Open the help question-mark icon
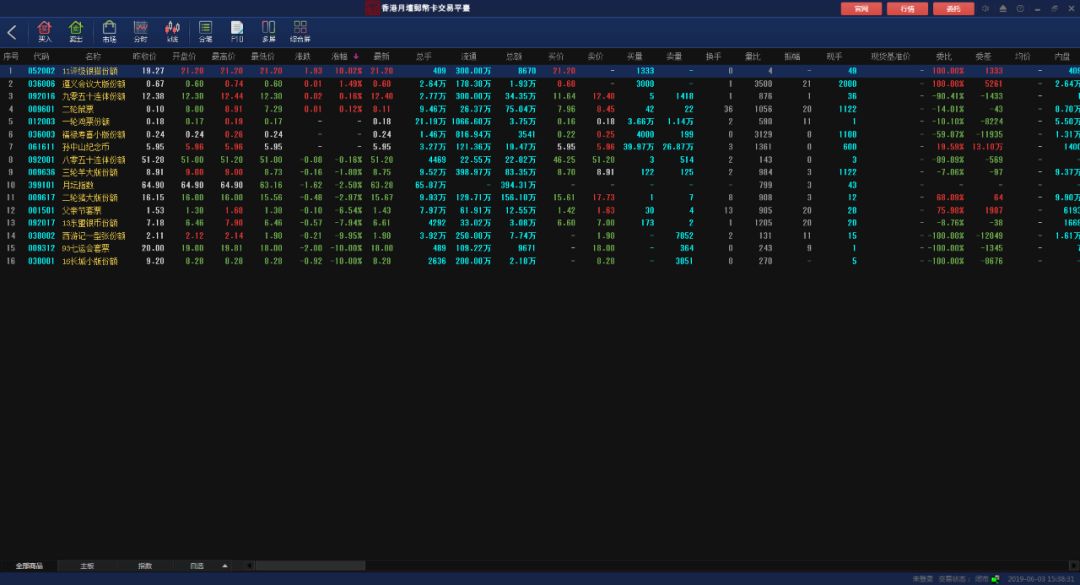Viewport: 1080px width, 585px height. (1020, 8)
